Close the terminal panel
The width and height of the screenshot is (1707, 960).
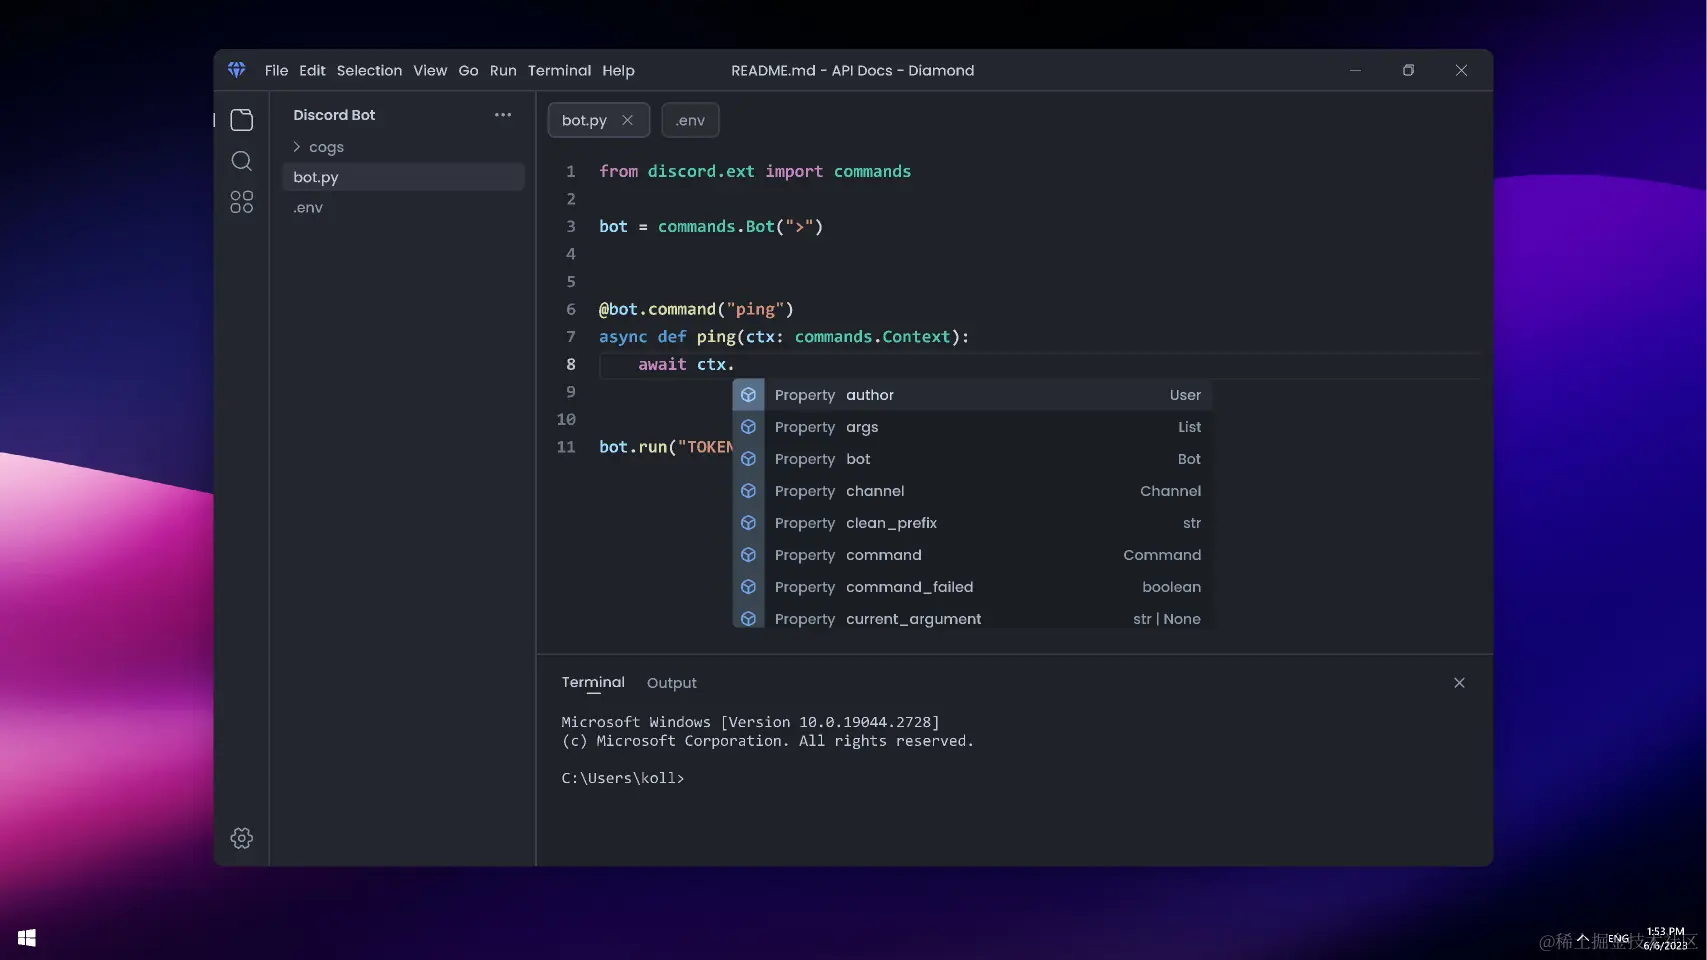(x=1459, y=683)
